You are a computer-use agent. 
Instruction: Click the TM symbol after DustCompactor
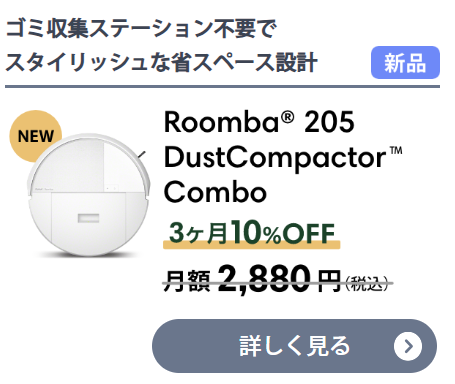pyautogui.click(x=396, y=151)
